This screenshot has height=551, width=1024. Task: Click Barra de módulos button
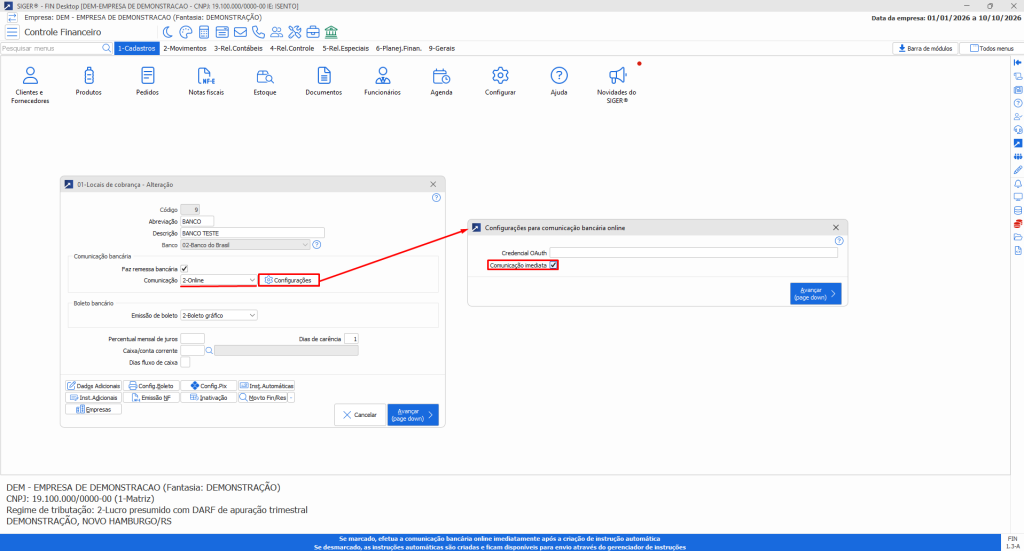coord(925,48)
